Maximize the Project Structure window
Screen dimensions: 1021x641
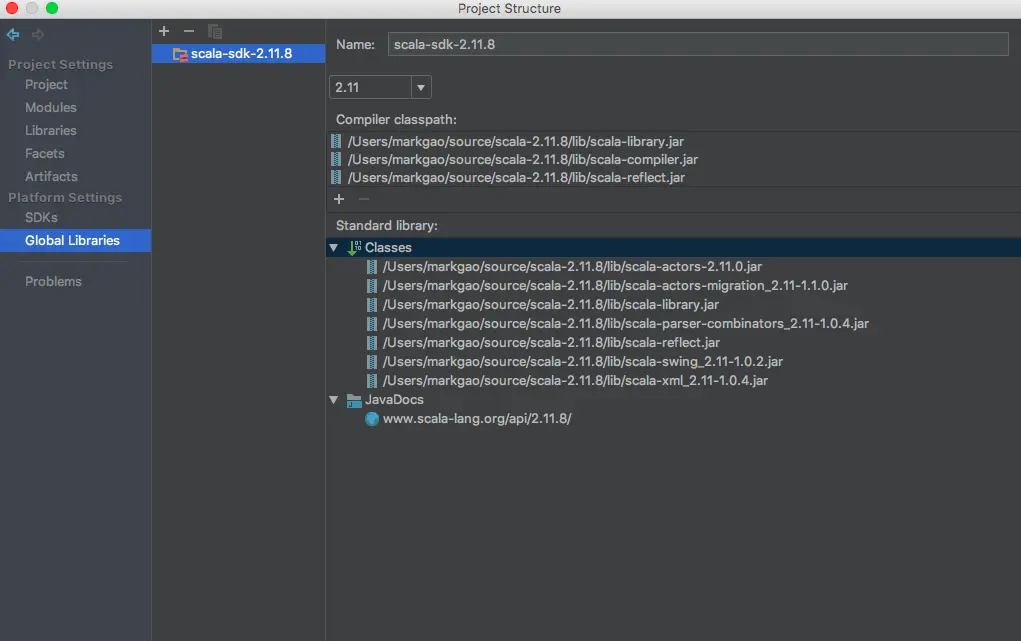52,8
